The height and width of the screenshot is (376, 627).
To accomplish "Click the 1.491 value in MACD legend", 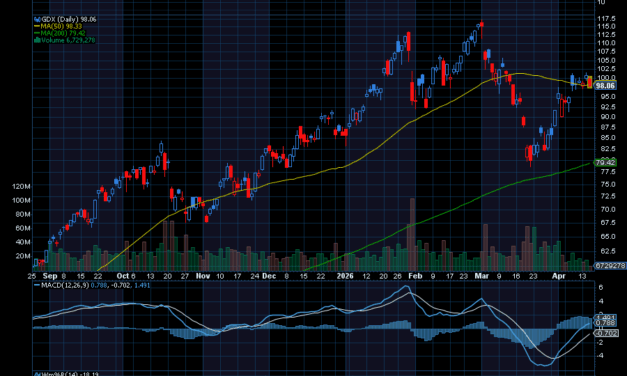I will click(x=142, y=285).
